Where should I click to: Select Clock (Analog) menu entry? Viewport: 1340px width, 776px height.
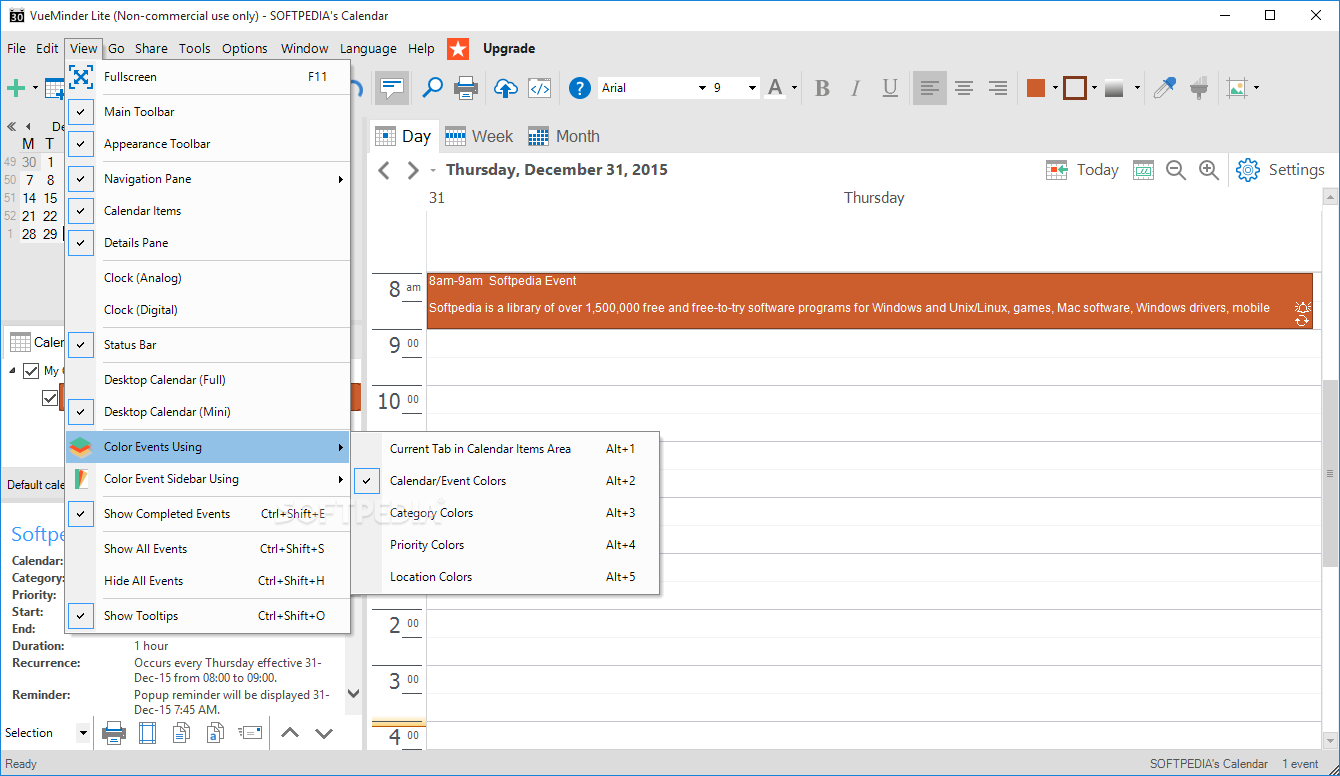point(208,278)
